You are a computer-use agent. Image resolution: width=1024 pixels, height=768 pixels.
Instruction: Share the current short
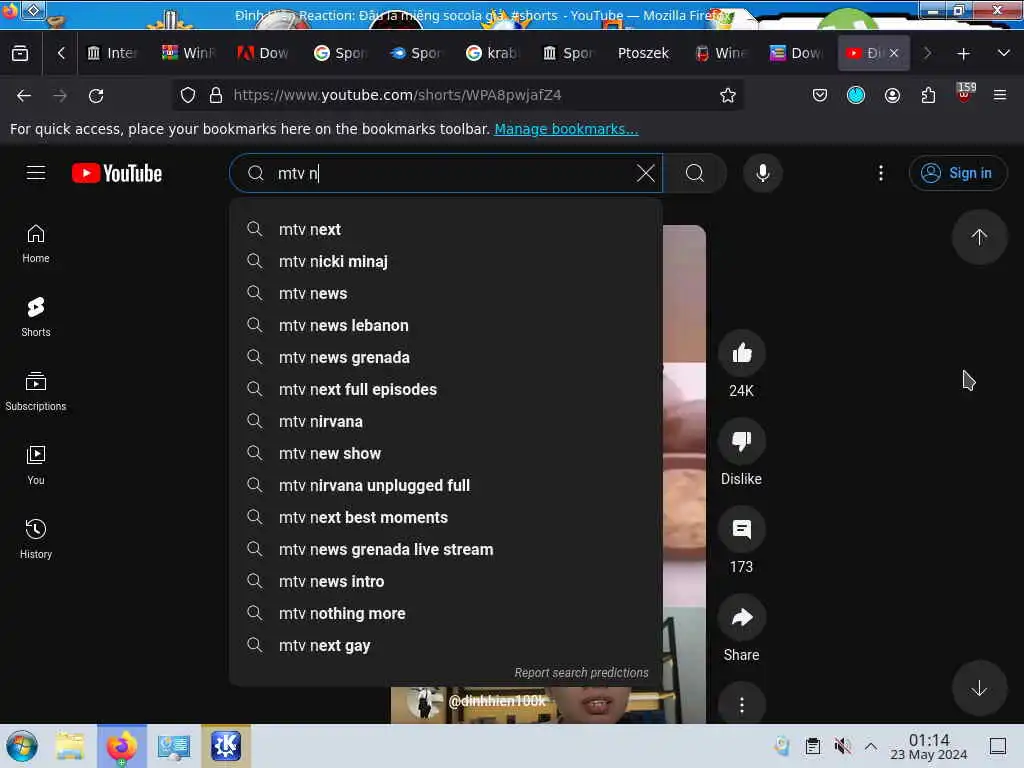coord(741,617)
